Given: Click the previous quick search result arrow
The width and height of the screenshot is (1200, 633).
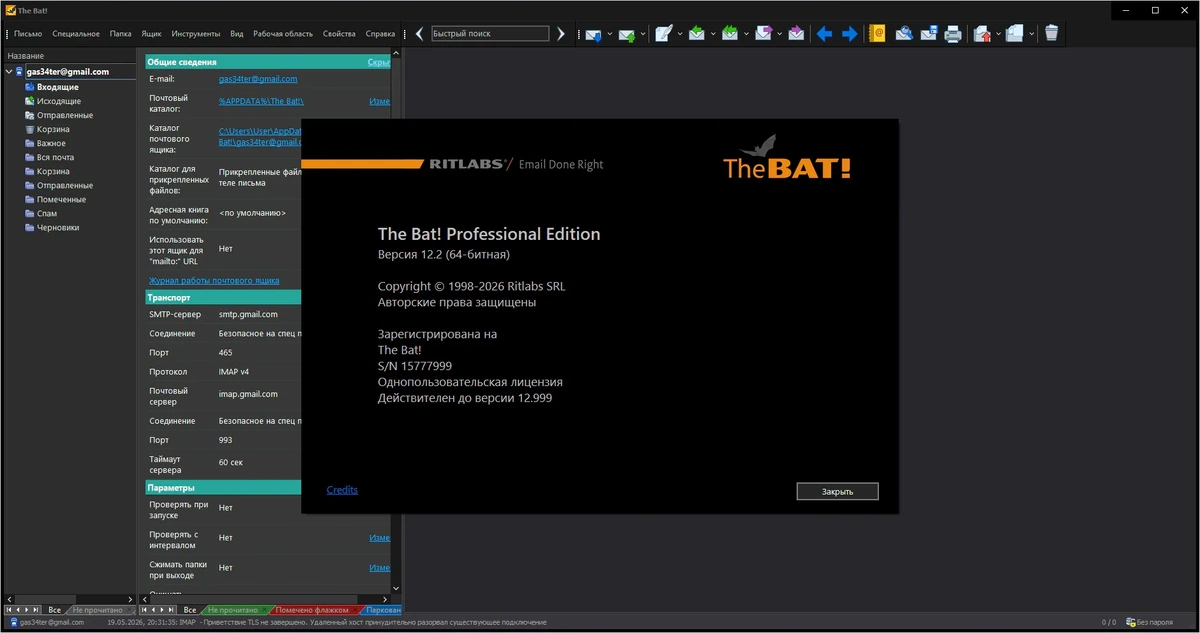Looking at the screenshot, I should pyautogui.click(x=419, y=34).
